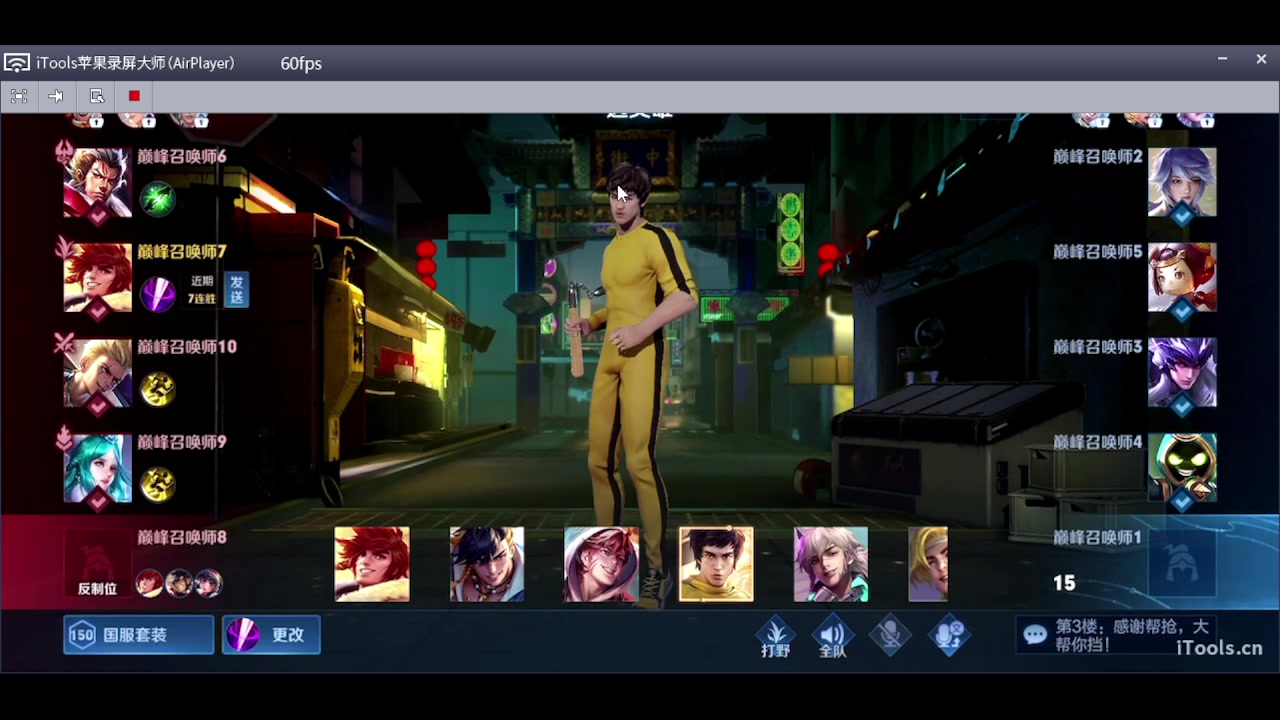This screenshot has height=720, width=1280.
Task: Toggle the 全队 team voice speaker
Action: (x=833, y=638)
